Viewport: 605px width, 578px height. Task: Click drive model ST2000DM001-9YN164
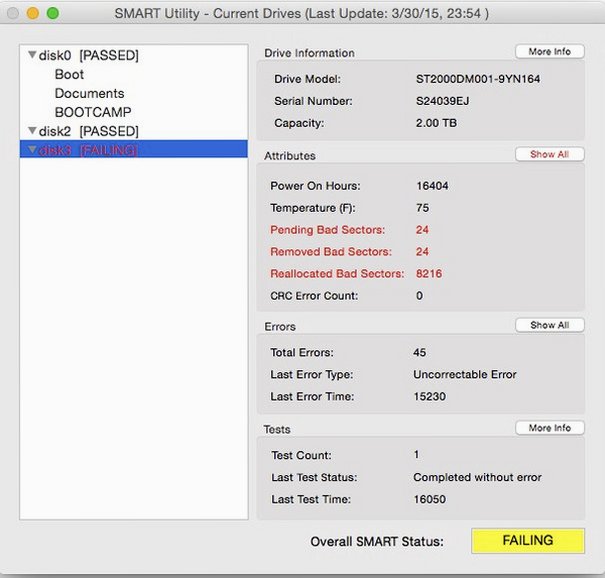[x=478, y=79]
